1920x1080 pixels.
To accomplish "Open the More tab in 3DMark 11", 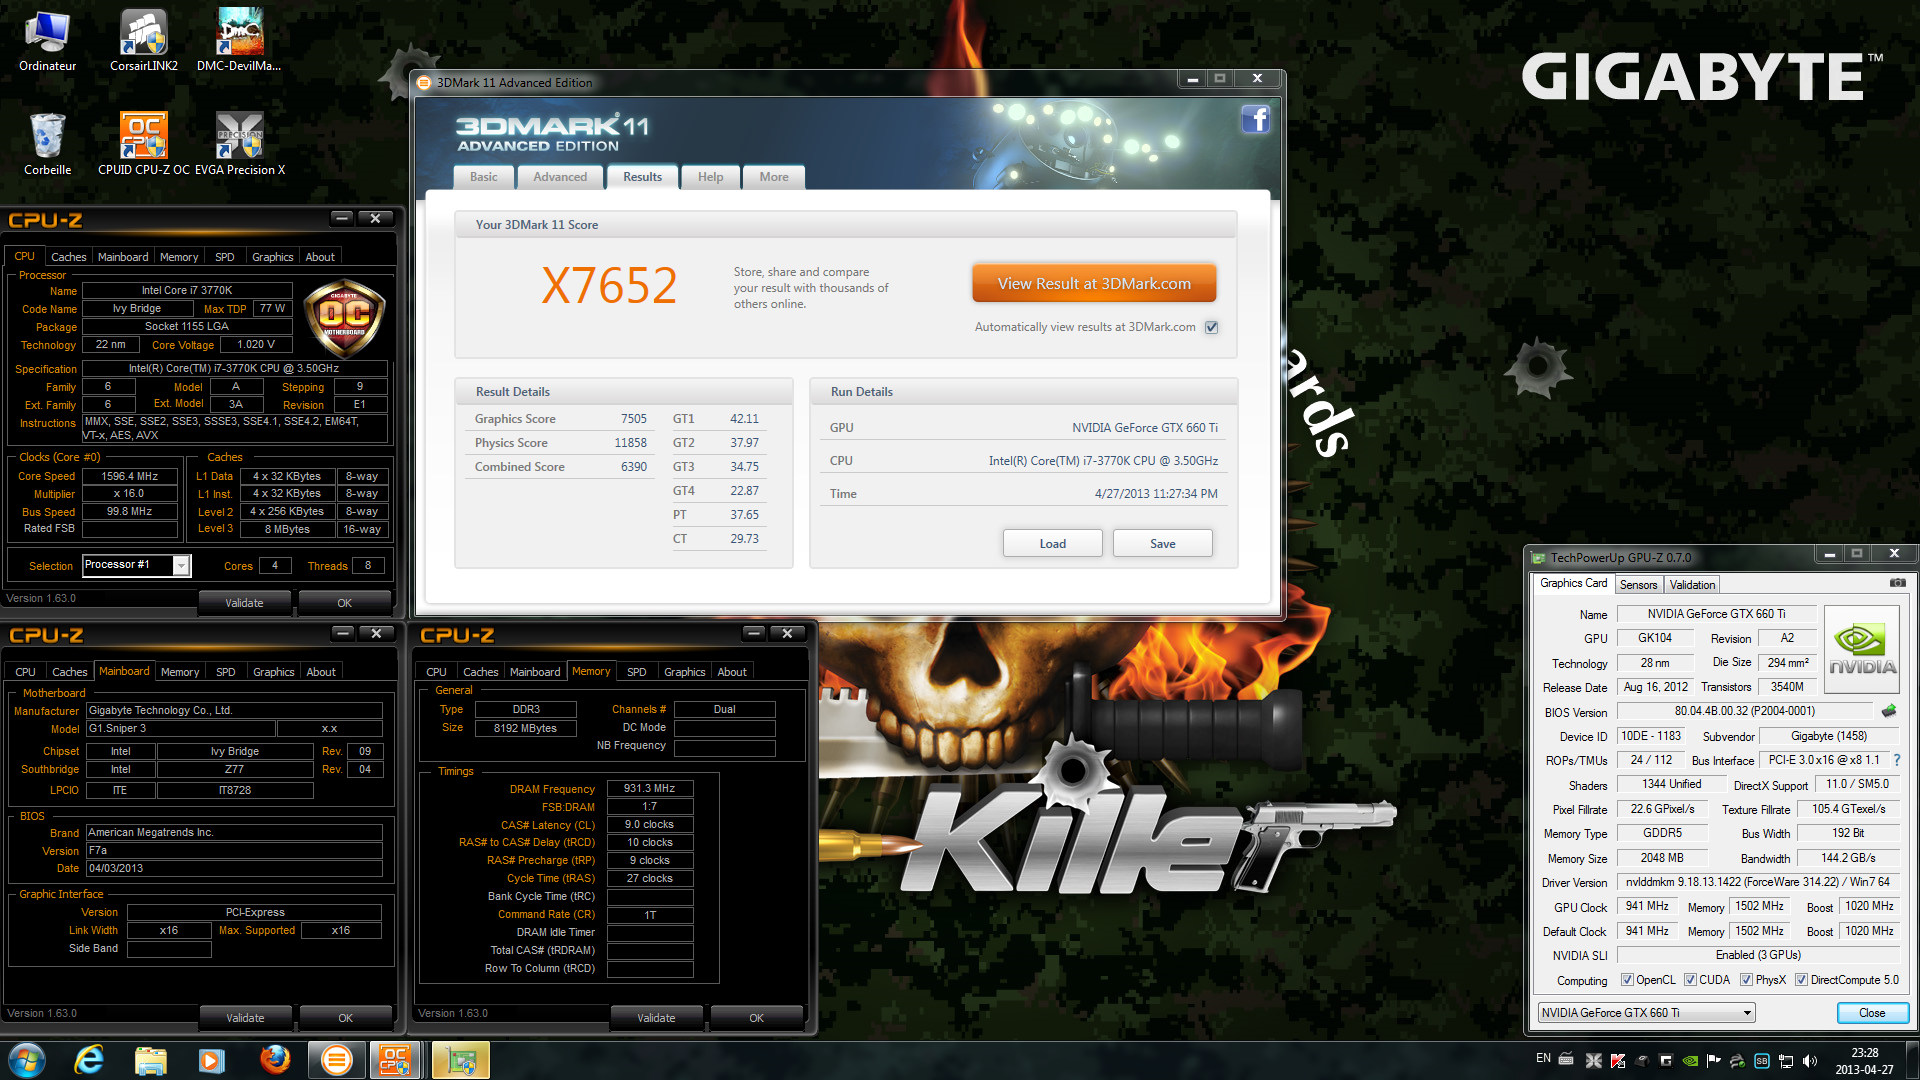I will (774, 177).
